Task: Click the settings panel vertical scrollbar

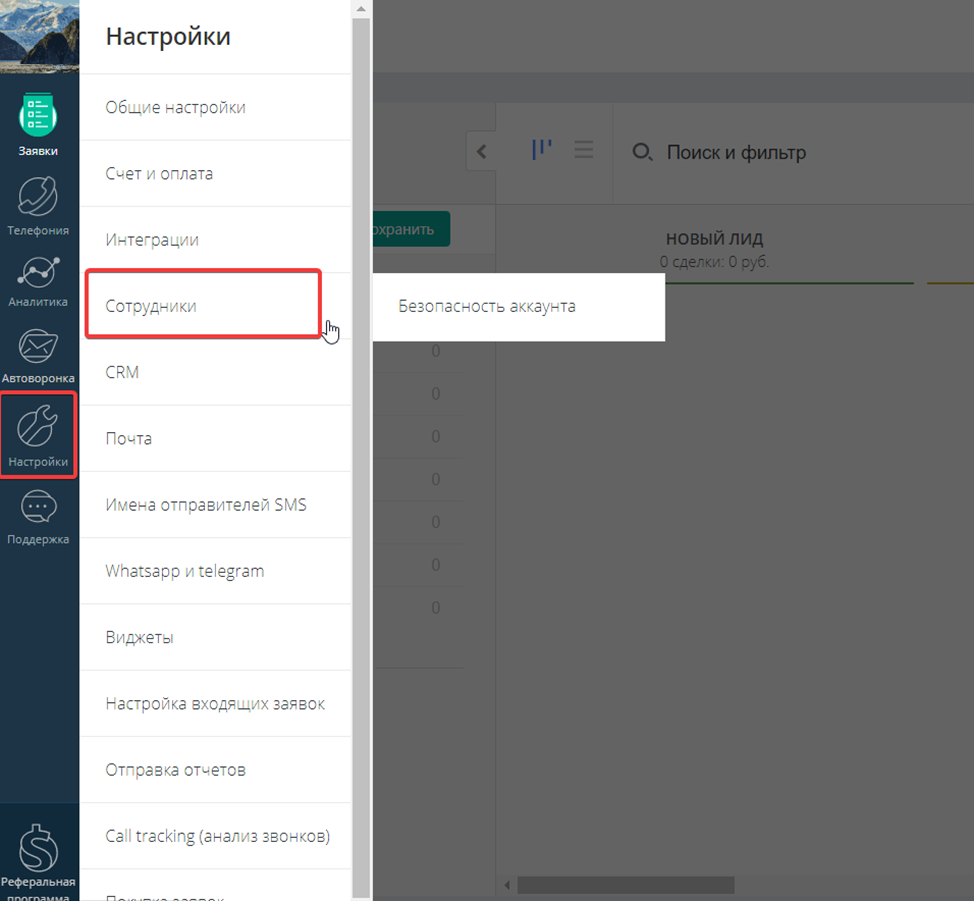Action: coord(362,459)
